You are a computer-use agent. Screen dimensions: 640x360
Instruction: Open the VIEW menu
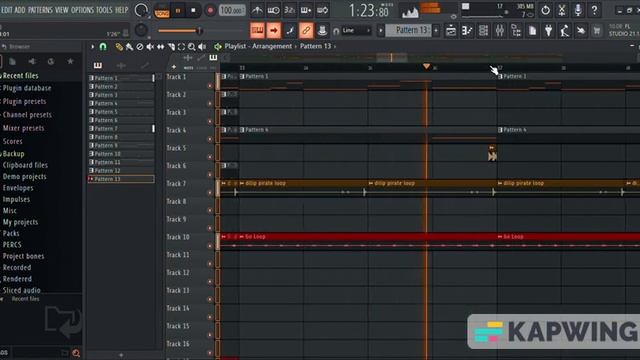(x=62, y=10)
